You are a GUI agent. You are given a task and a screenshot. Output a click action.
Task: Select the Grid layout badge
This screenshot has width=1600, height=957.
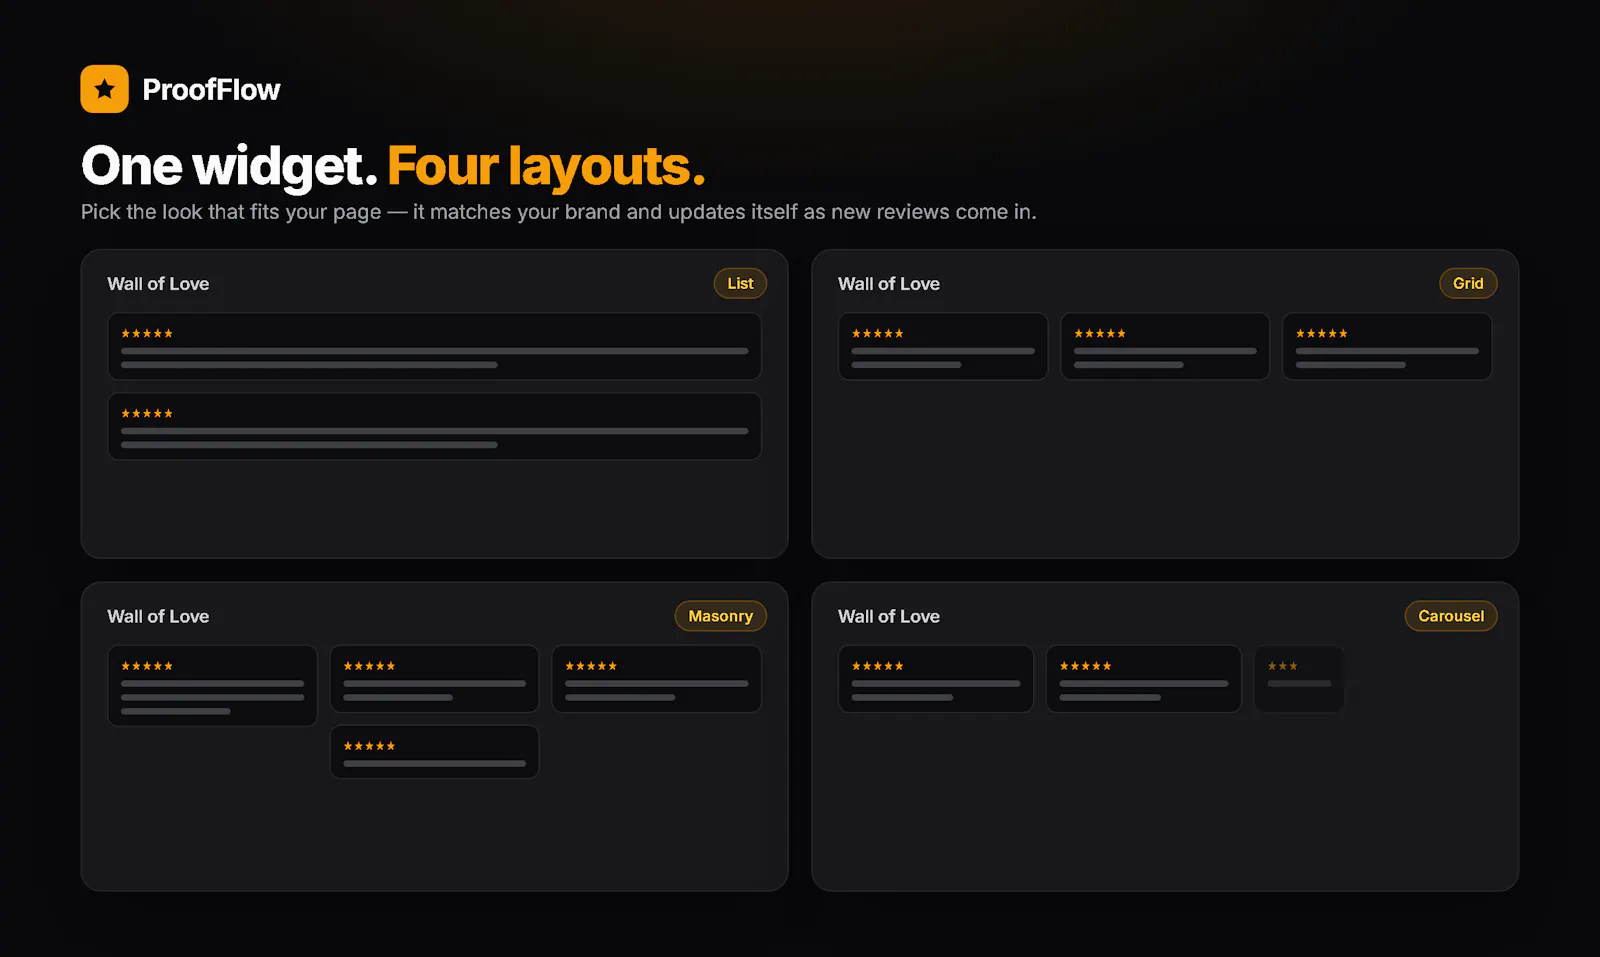point(1468,283)
